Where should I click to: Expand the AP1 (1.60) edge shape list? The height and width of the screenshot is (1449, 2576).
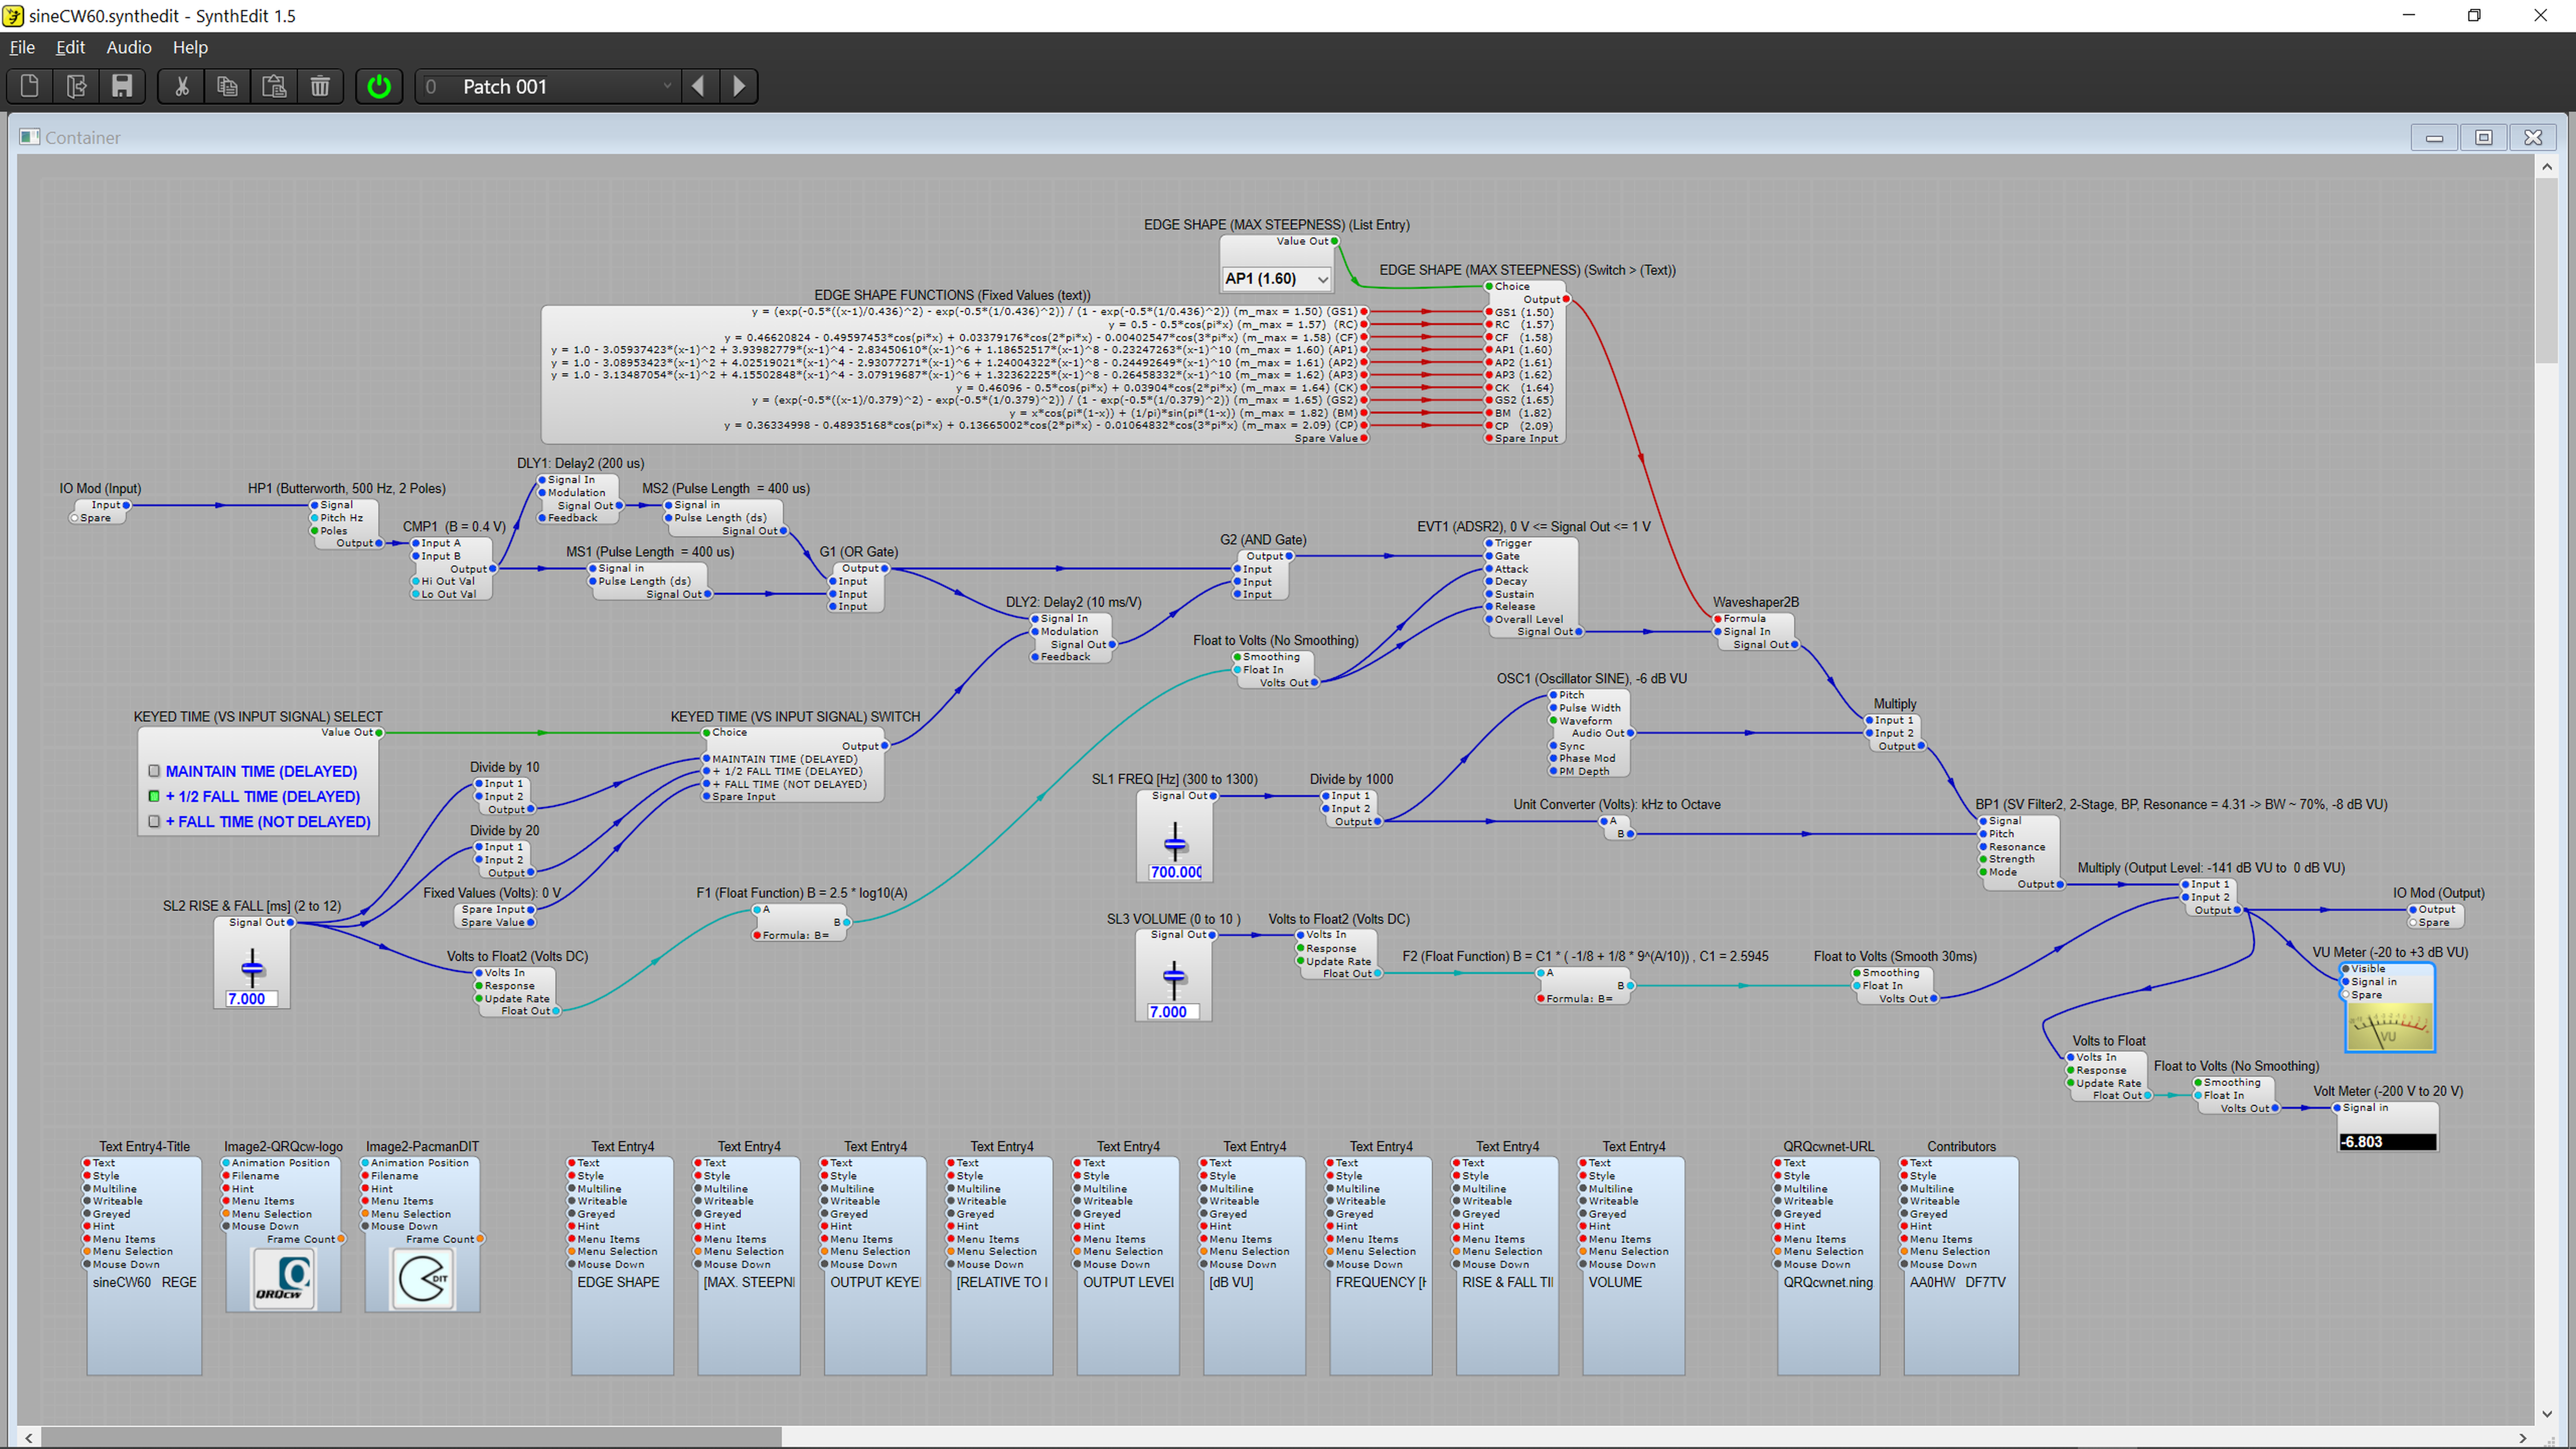[1322, 279]
